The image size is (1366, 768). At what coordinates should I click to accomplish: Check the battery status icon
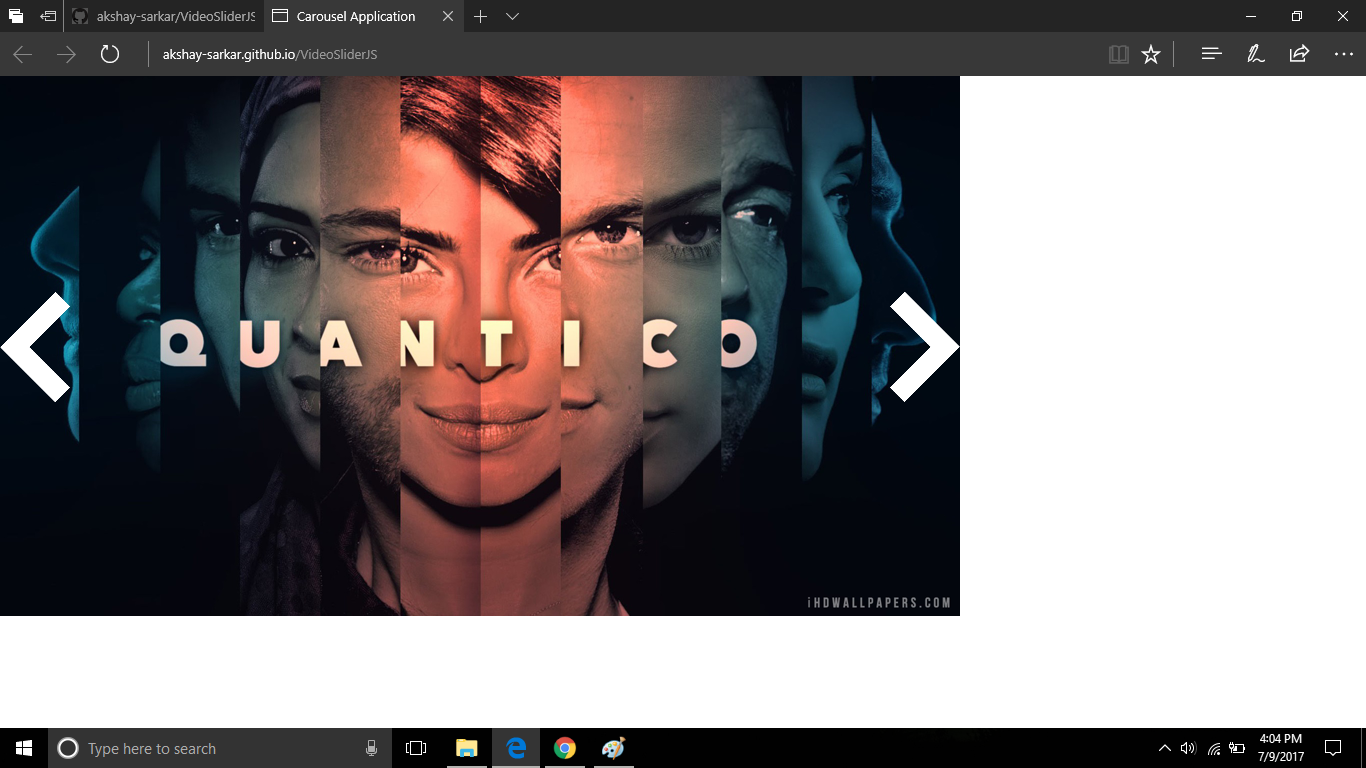click(x=1237, y=748)
